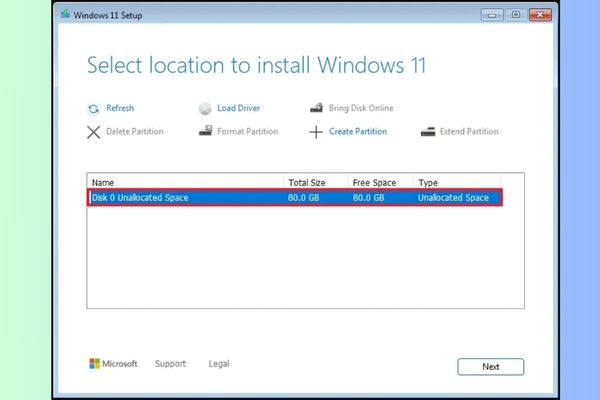
Task: Open the Load Driver link
Action: [x=238, y=108]
